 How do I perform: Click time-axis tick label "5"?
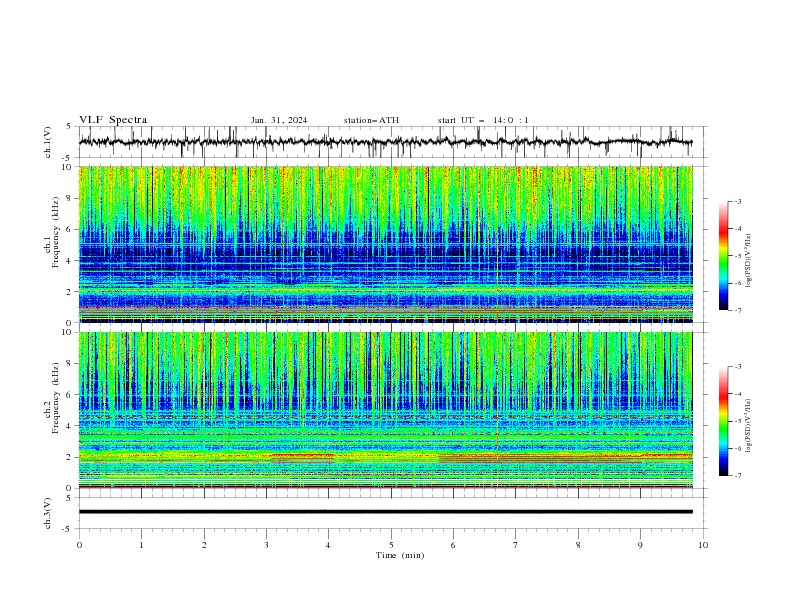pyautogui.click(x=391, y=545)
